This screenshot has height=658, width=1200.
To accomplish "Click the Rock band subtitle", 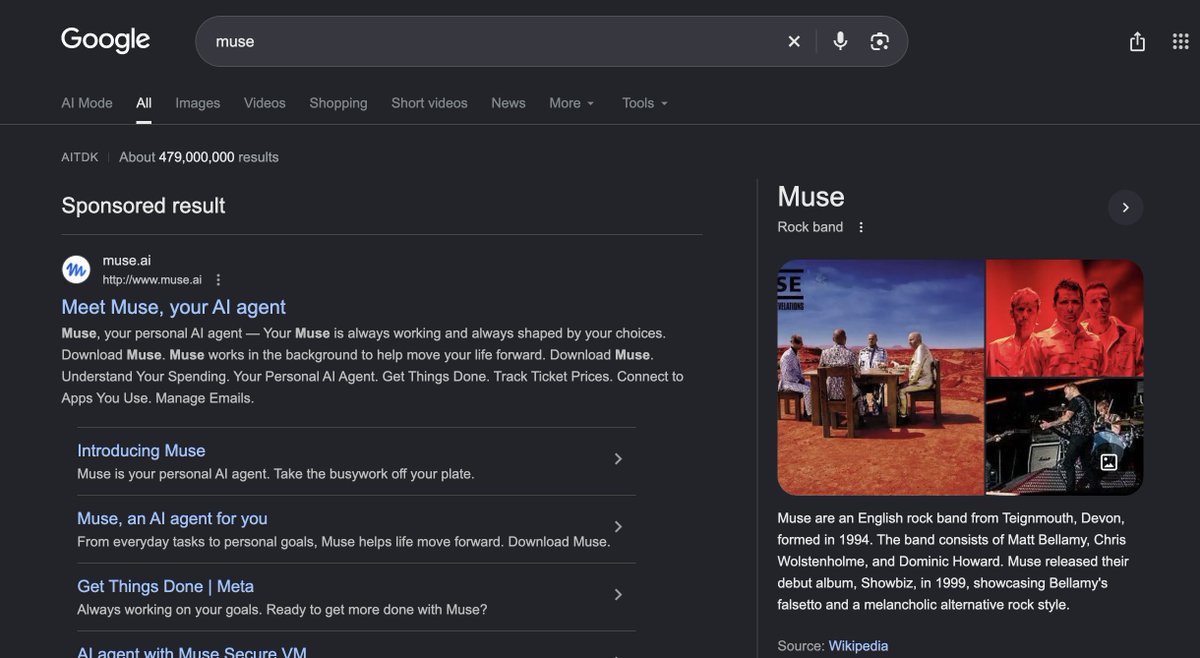I will coord(810,227).
